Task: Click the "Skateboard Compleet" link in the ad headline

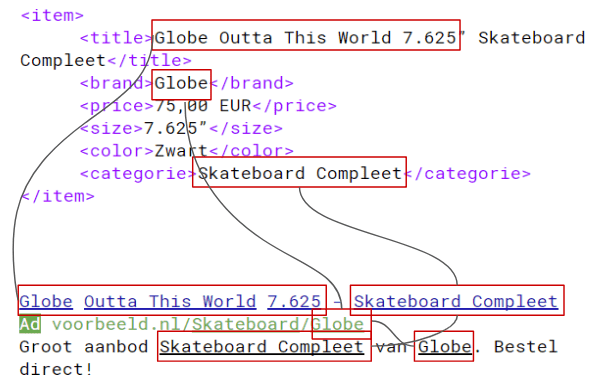Action: pyautogui.click(x=455, y=301)
